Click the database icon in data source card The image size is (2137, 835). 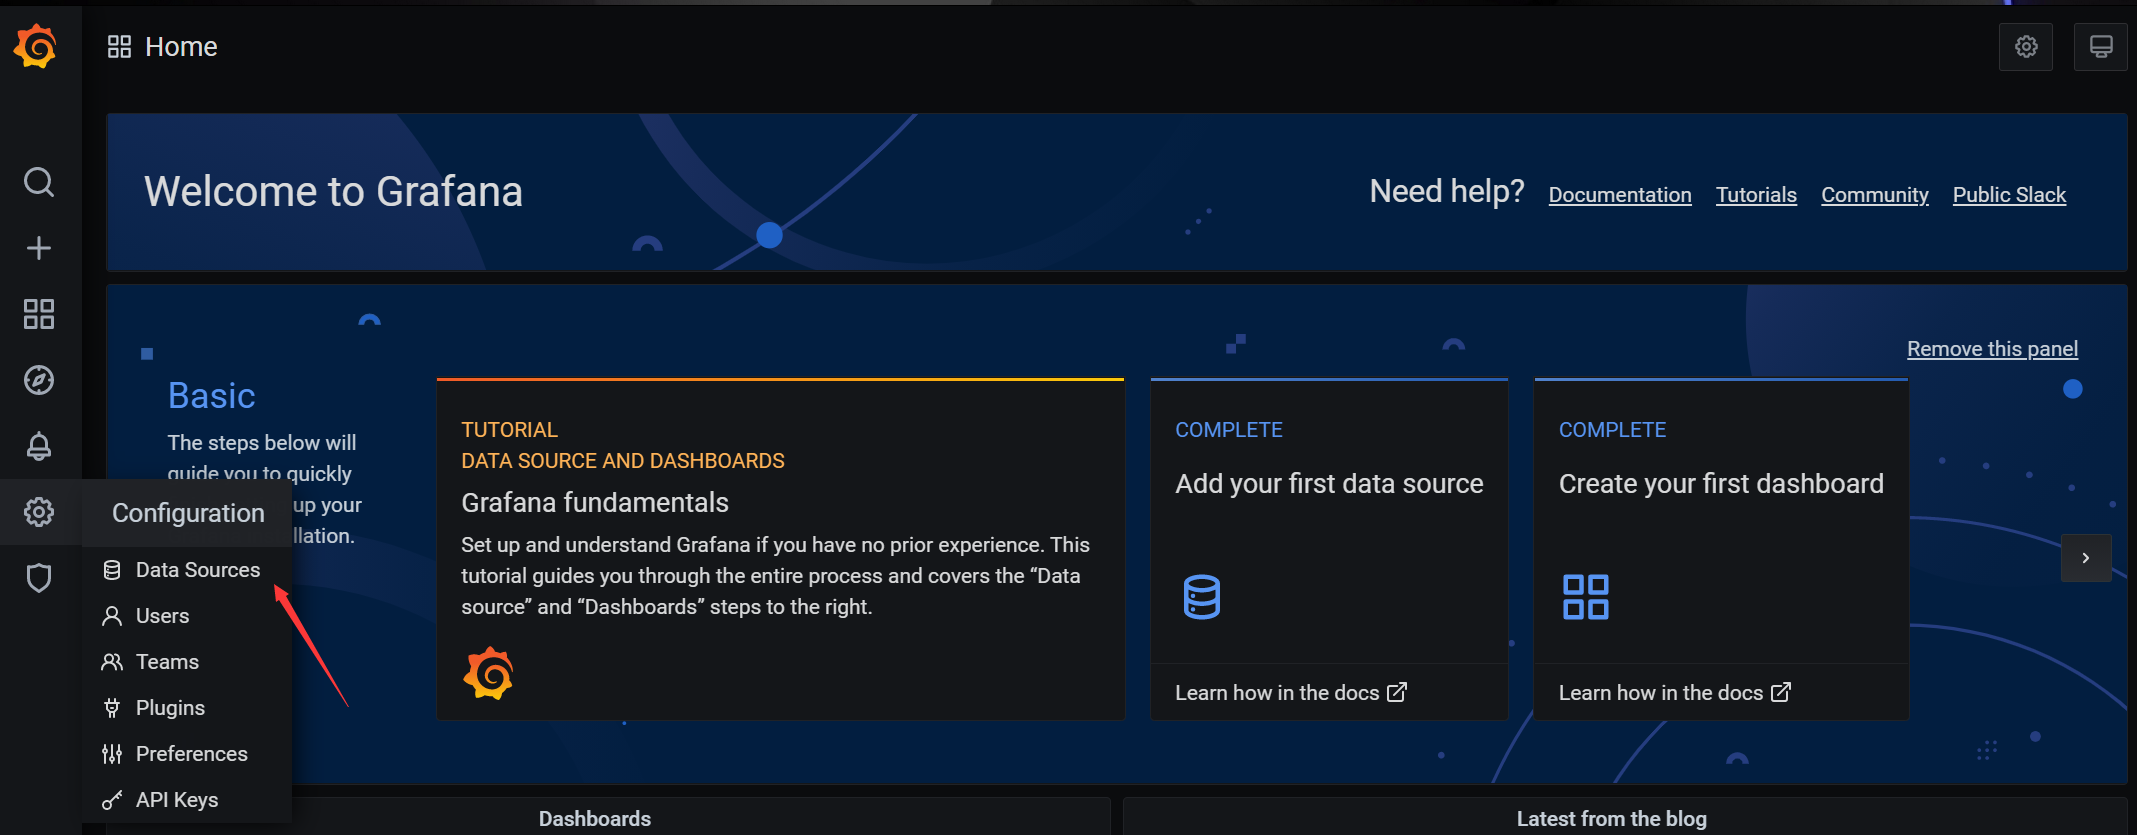click(x=1201, y=597)
